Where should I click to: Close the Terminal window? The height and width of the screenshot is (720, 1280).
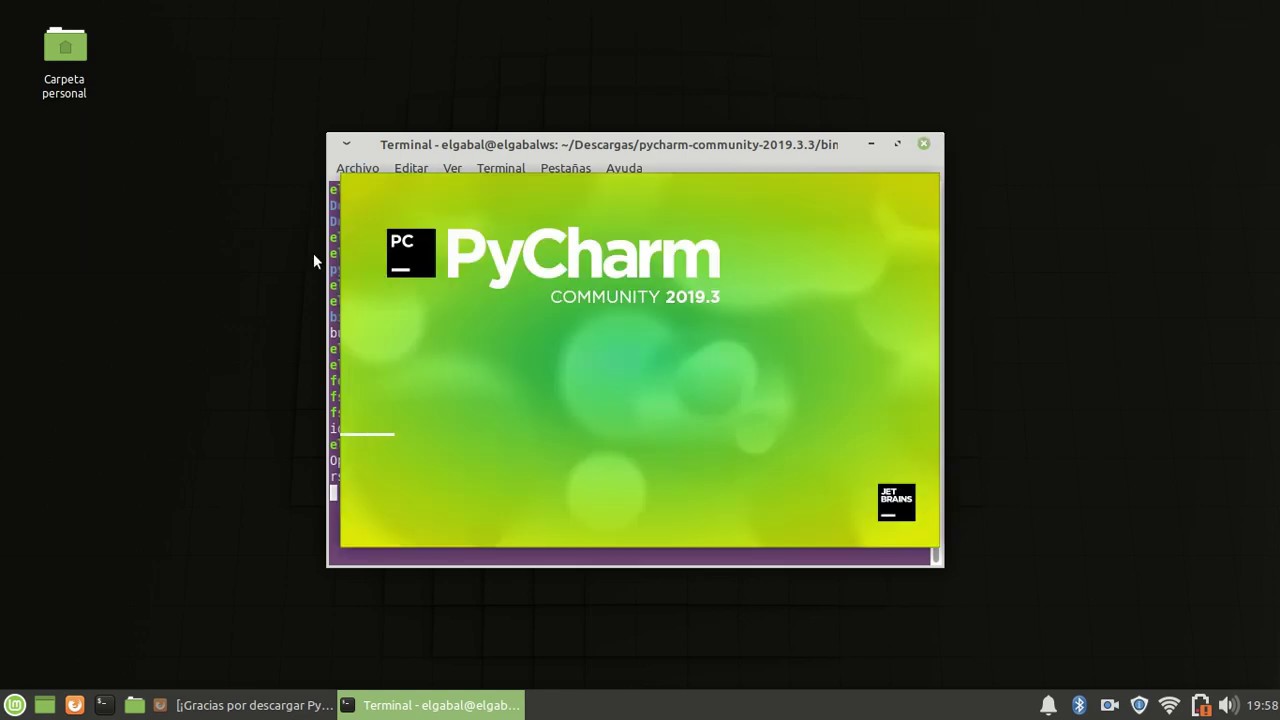point(924,144)
